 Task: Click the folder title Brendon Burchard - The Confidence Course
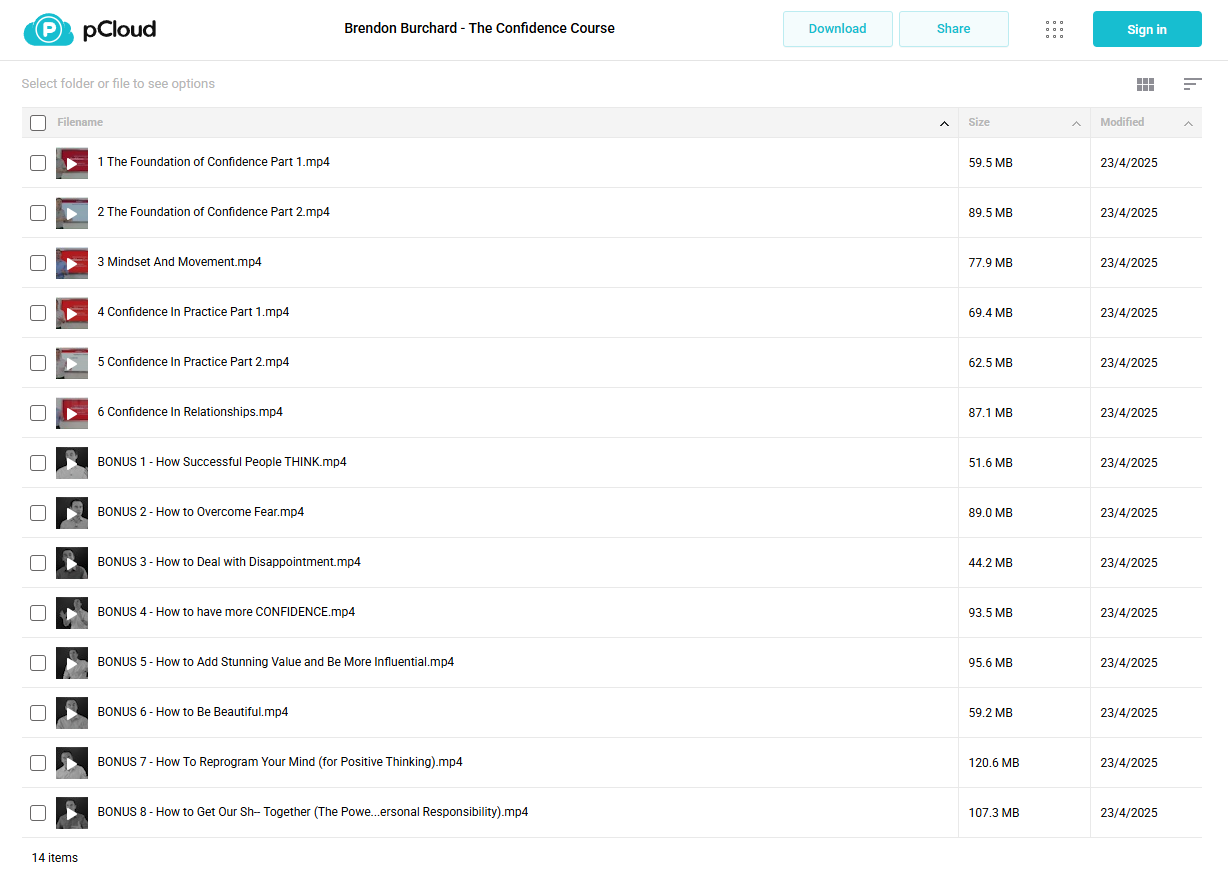[479, 28]
